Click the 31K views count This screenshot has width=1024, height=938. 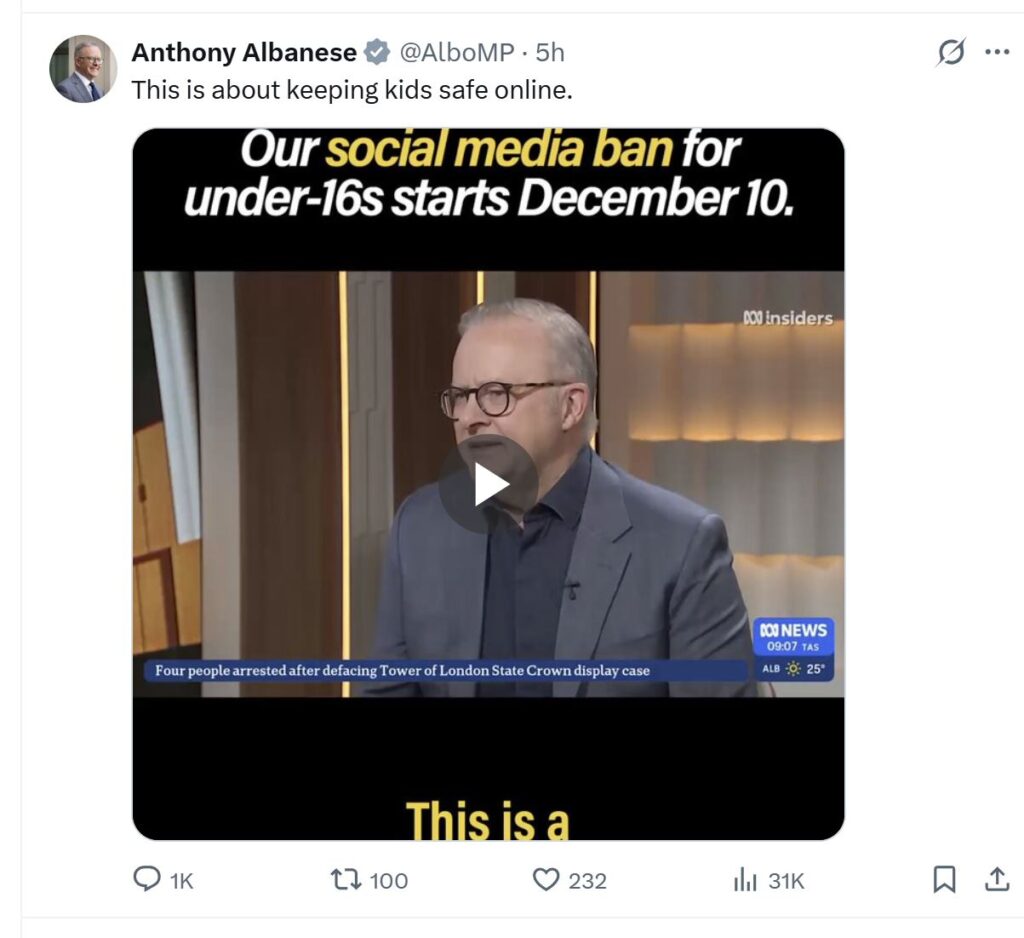[x=786, y=881]
